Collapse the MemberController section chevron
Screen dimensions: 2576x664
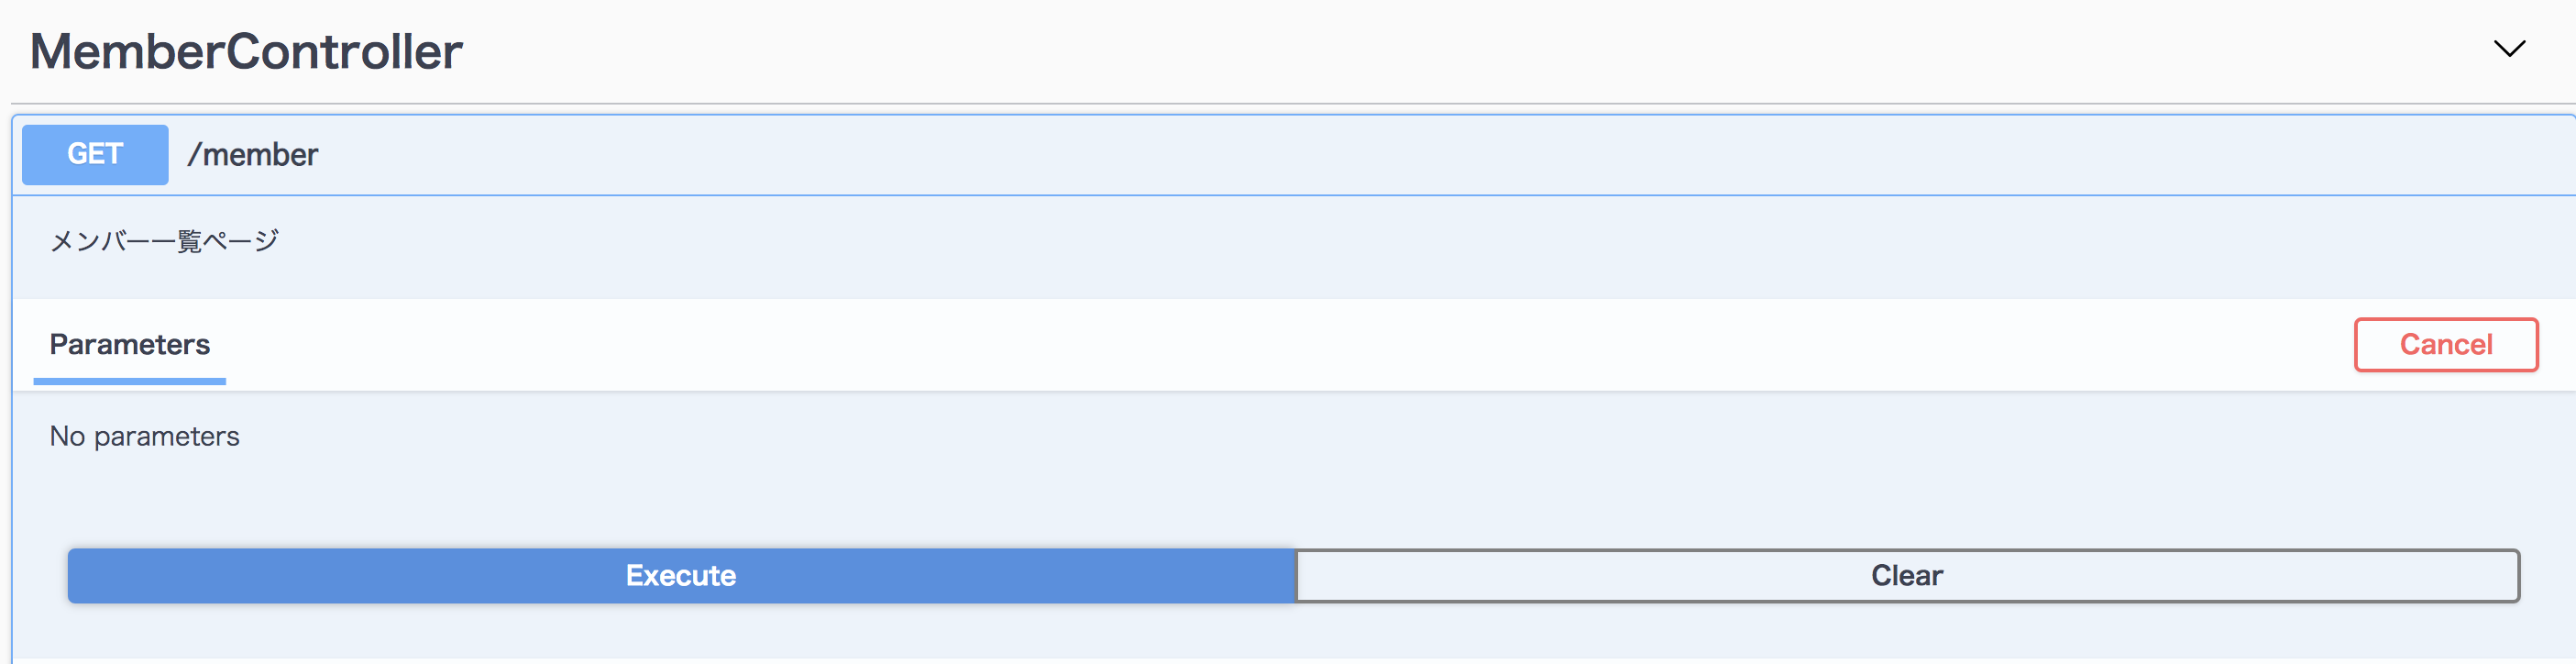coord(2508,49)
